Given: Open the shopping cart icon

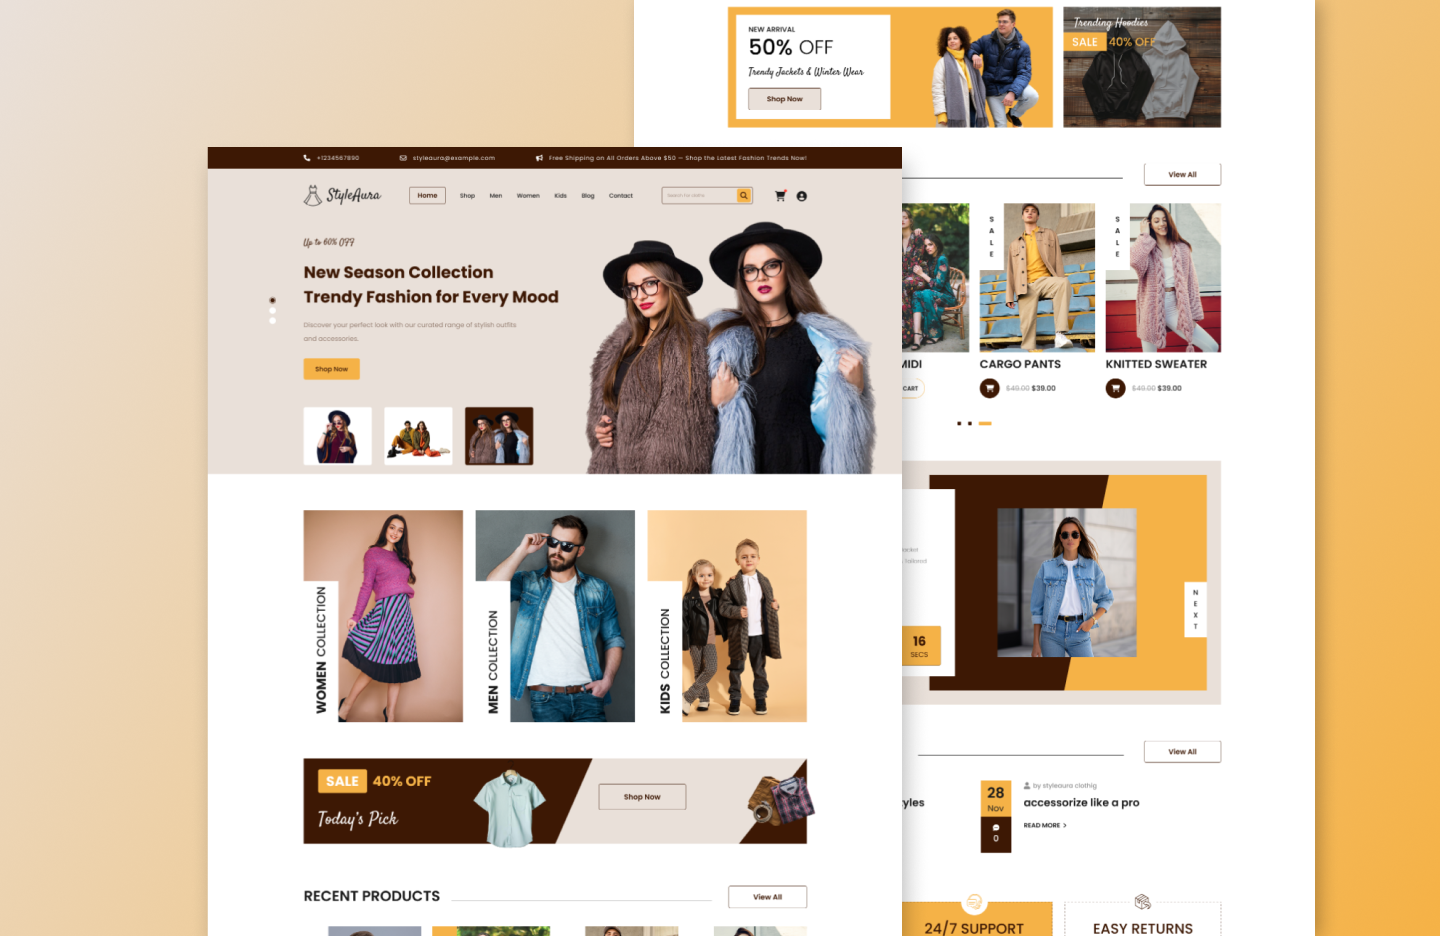Looking at the screenshot, I should pyautogui.click(x=781, y=196).
